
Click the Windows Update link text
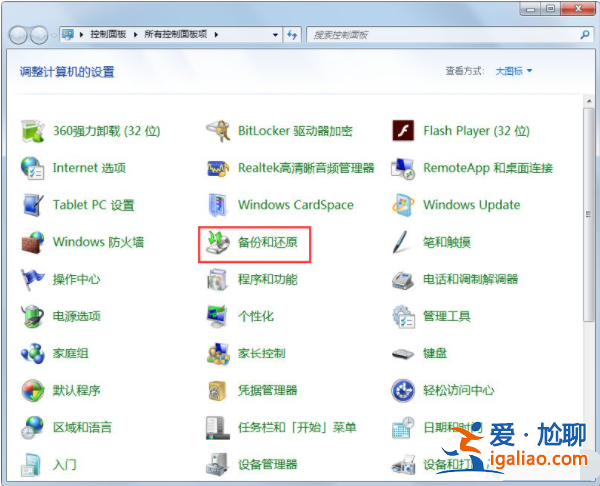471,205
